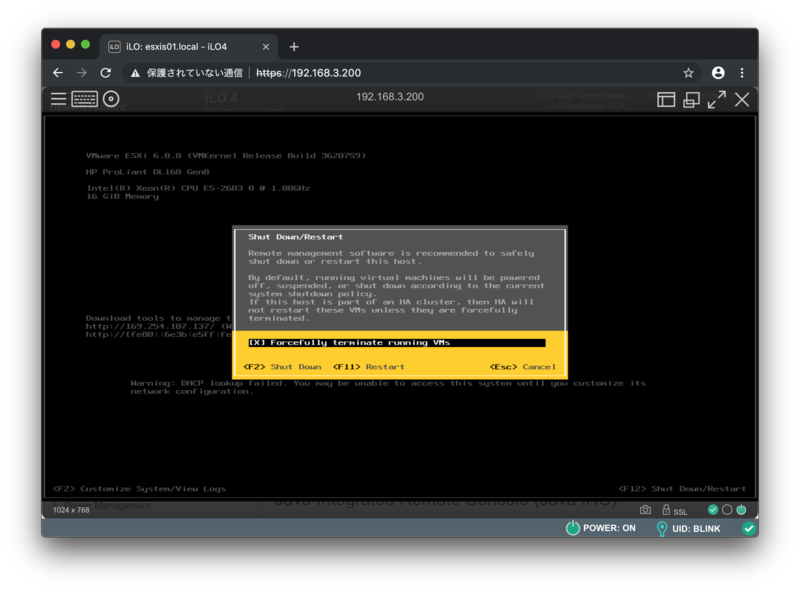
Task: Click the green check icon in the footer
Action: coord(748,529)
